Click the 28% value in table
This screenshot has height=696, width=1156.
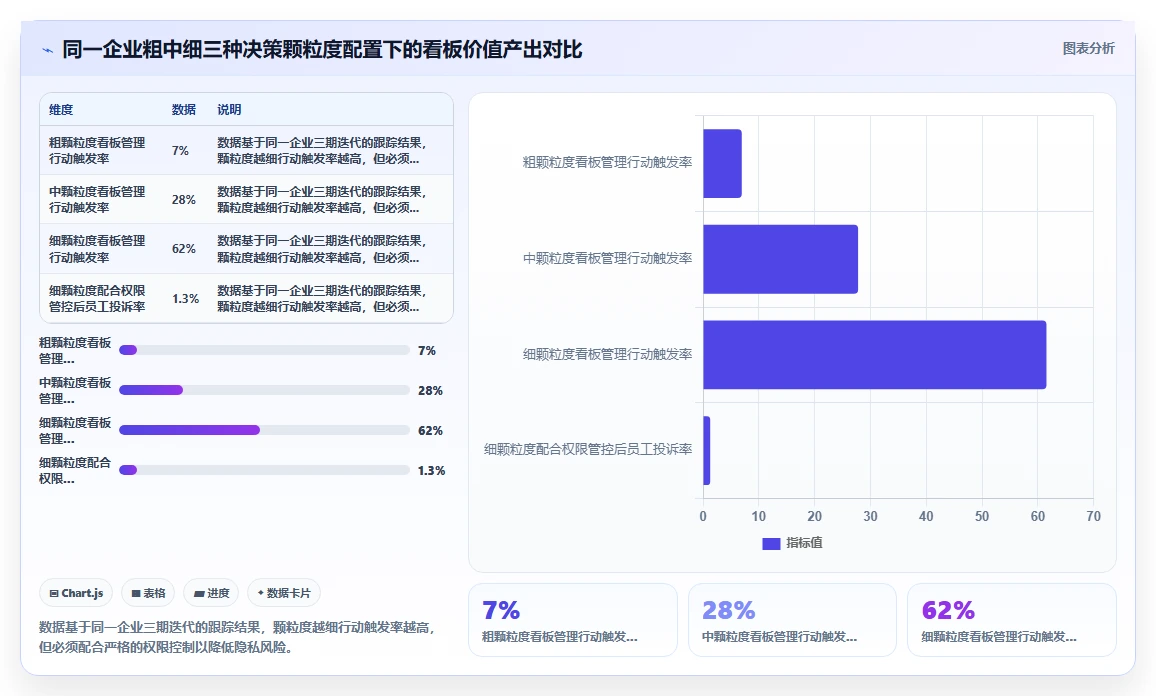point(184,200)
